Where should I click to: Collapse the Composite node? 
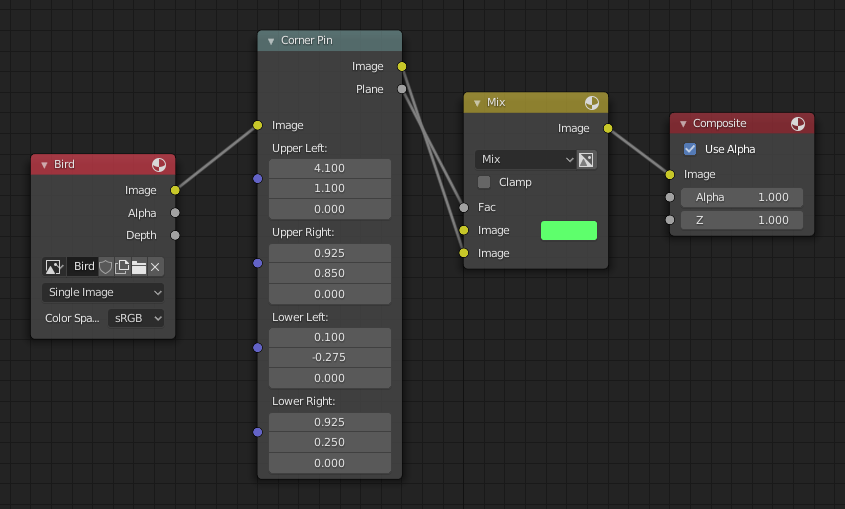[x=683, y=124]
